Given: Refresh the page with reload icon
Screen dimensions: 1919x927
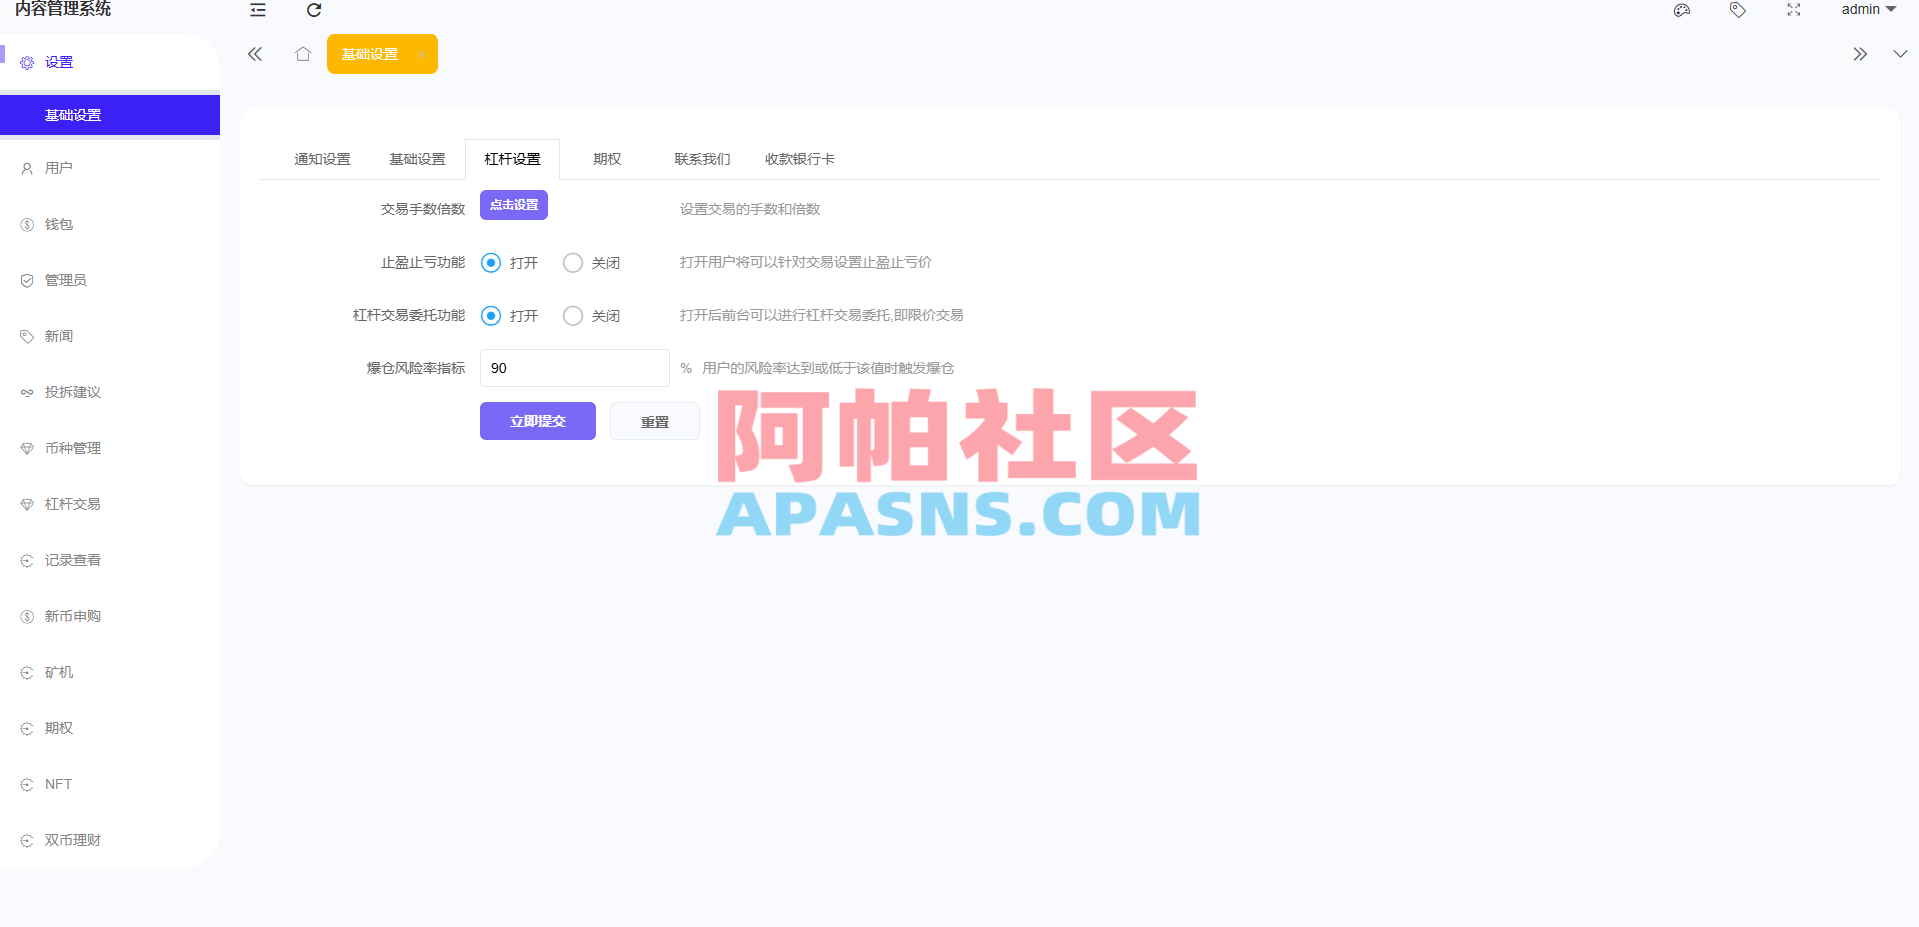Looking at the screenshot, I should point(314,10).
